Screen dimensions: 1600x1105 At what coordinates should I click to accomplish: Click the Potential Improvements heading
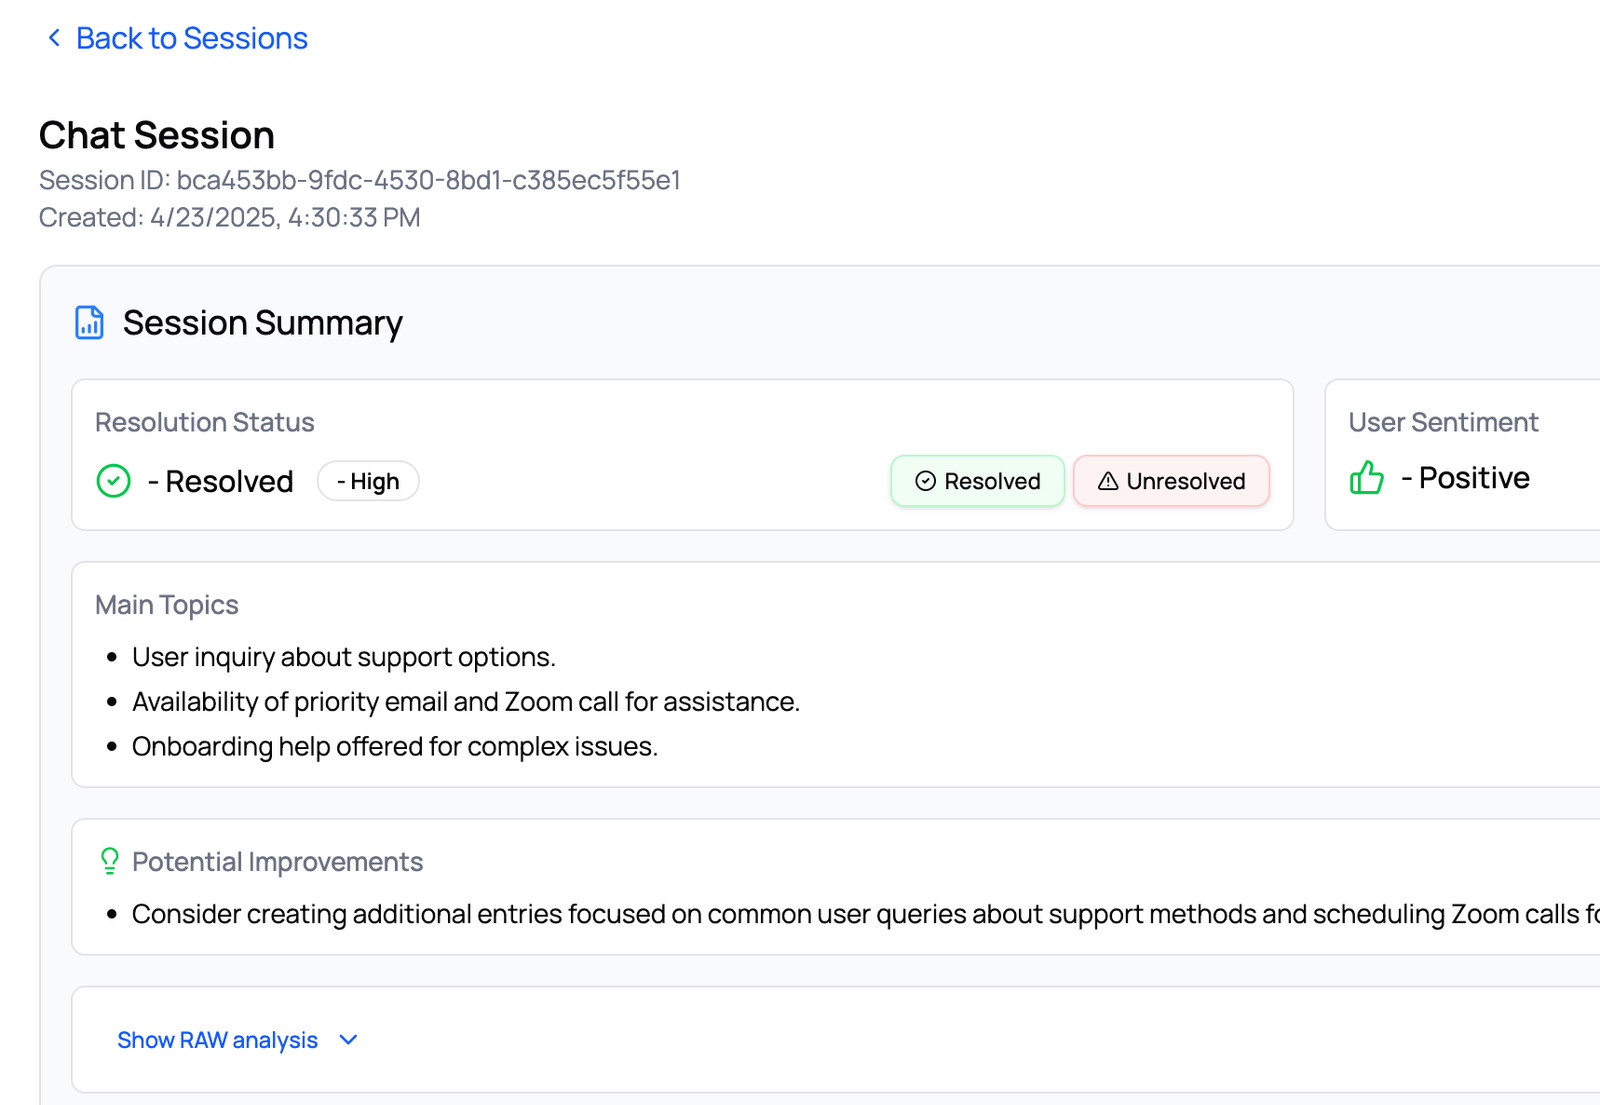(x=277, y=862)
